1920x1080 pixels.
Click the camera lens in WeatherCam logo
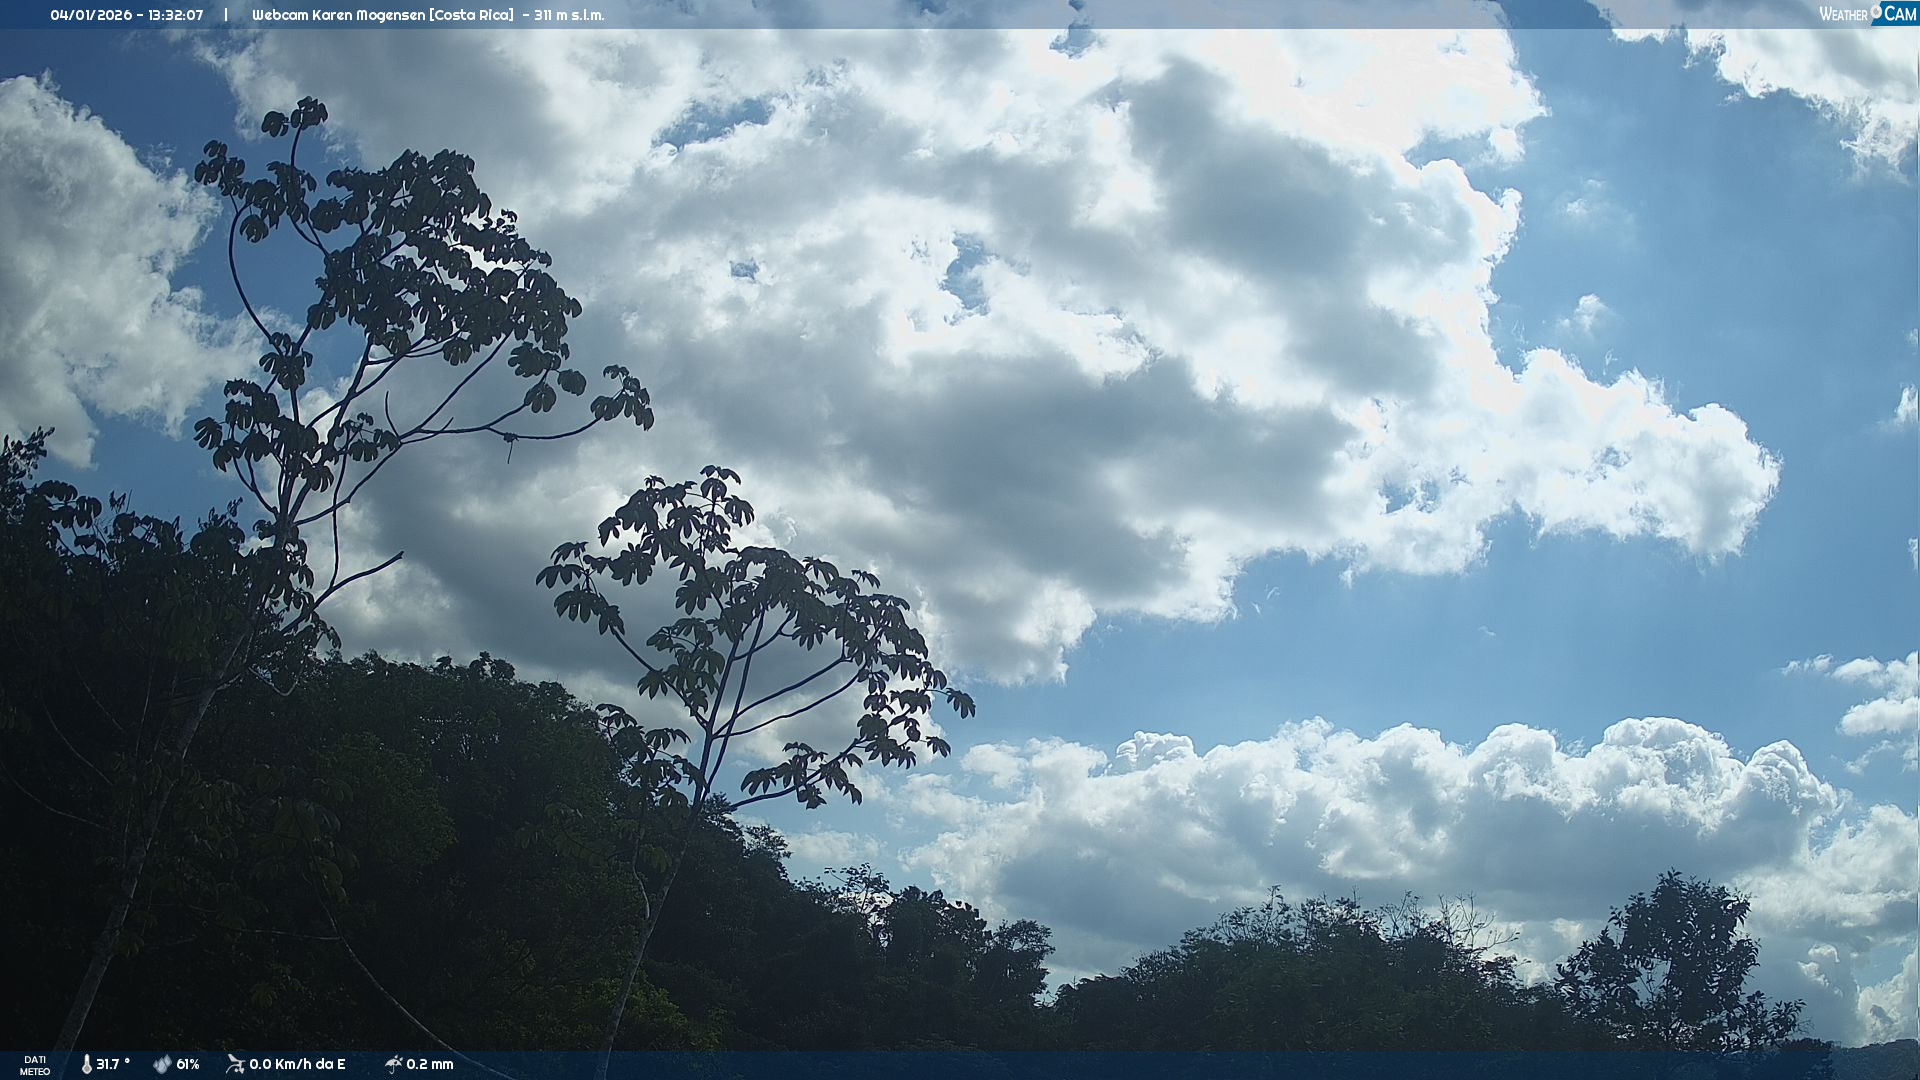tap(1876, 11)
